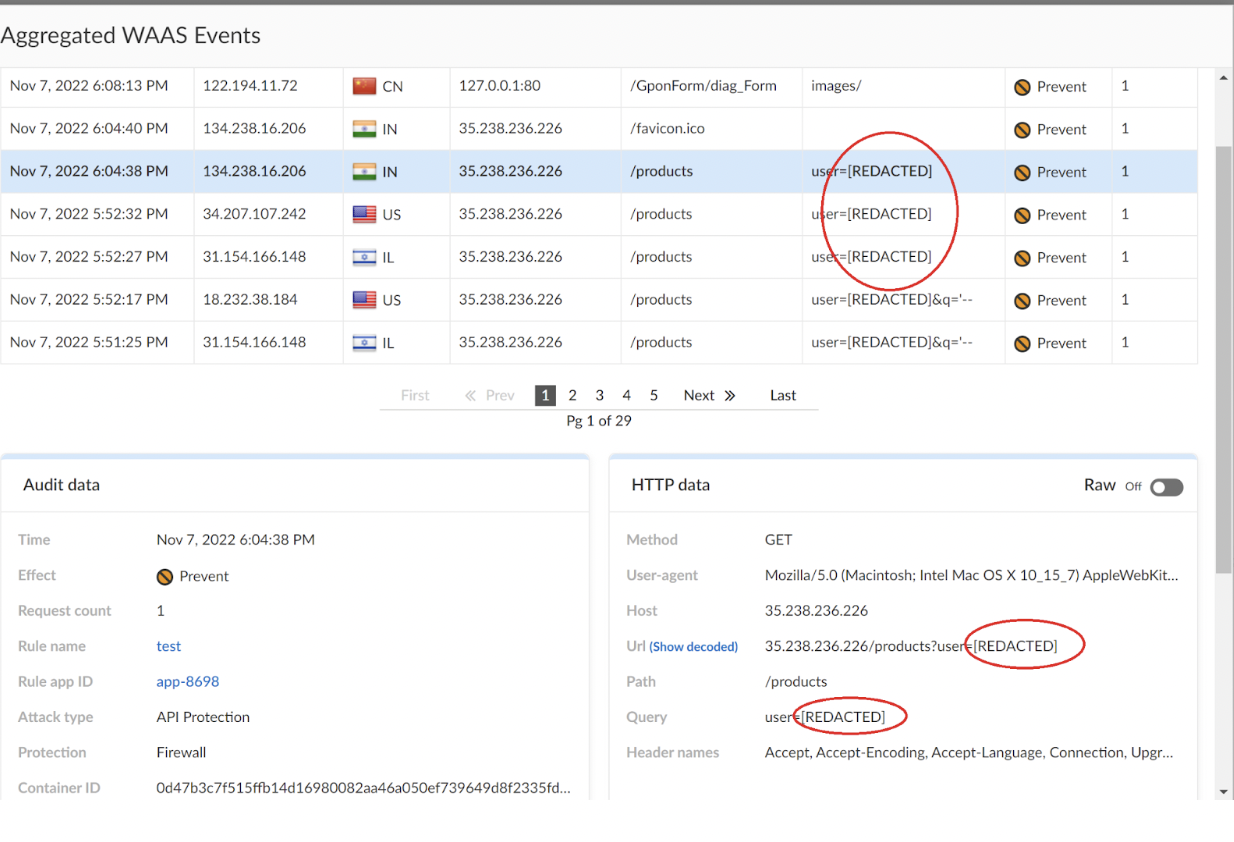Go to pagination page 5
The height and width of the screenshot is (842, 1234).
coord(653,395)
